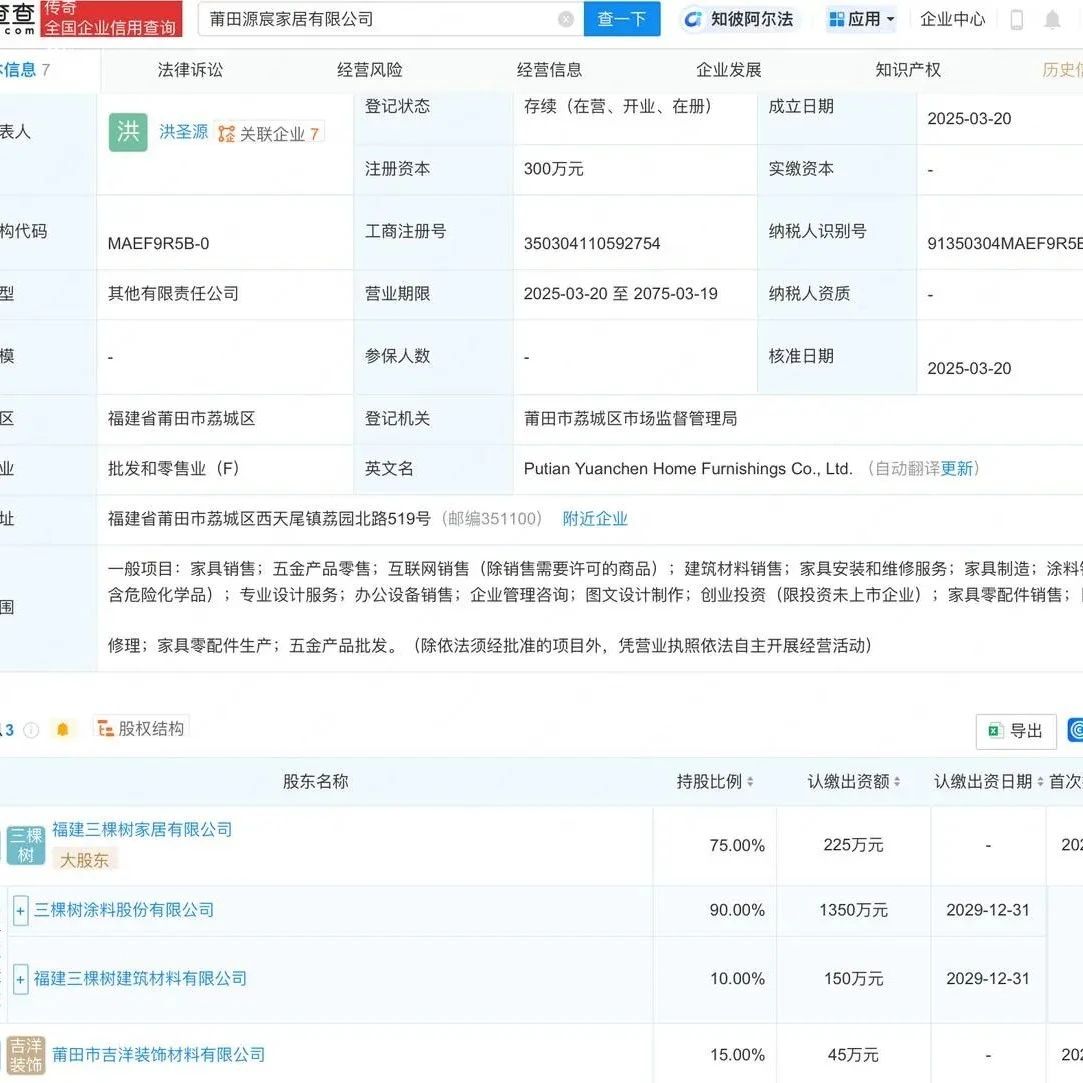
Task: Click the green 洪 avatar icon
Action: click(x=128, y=132)
